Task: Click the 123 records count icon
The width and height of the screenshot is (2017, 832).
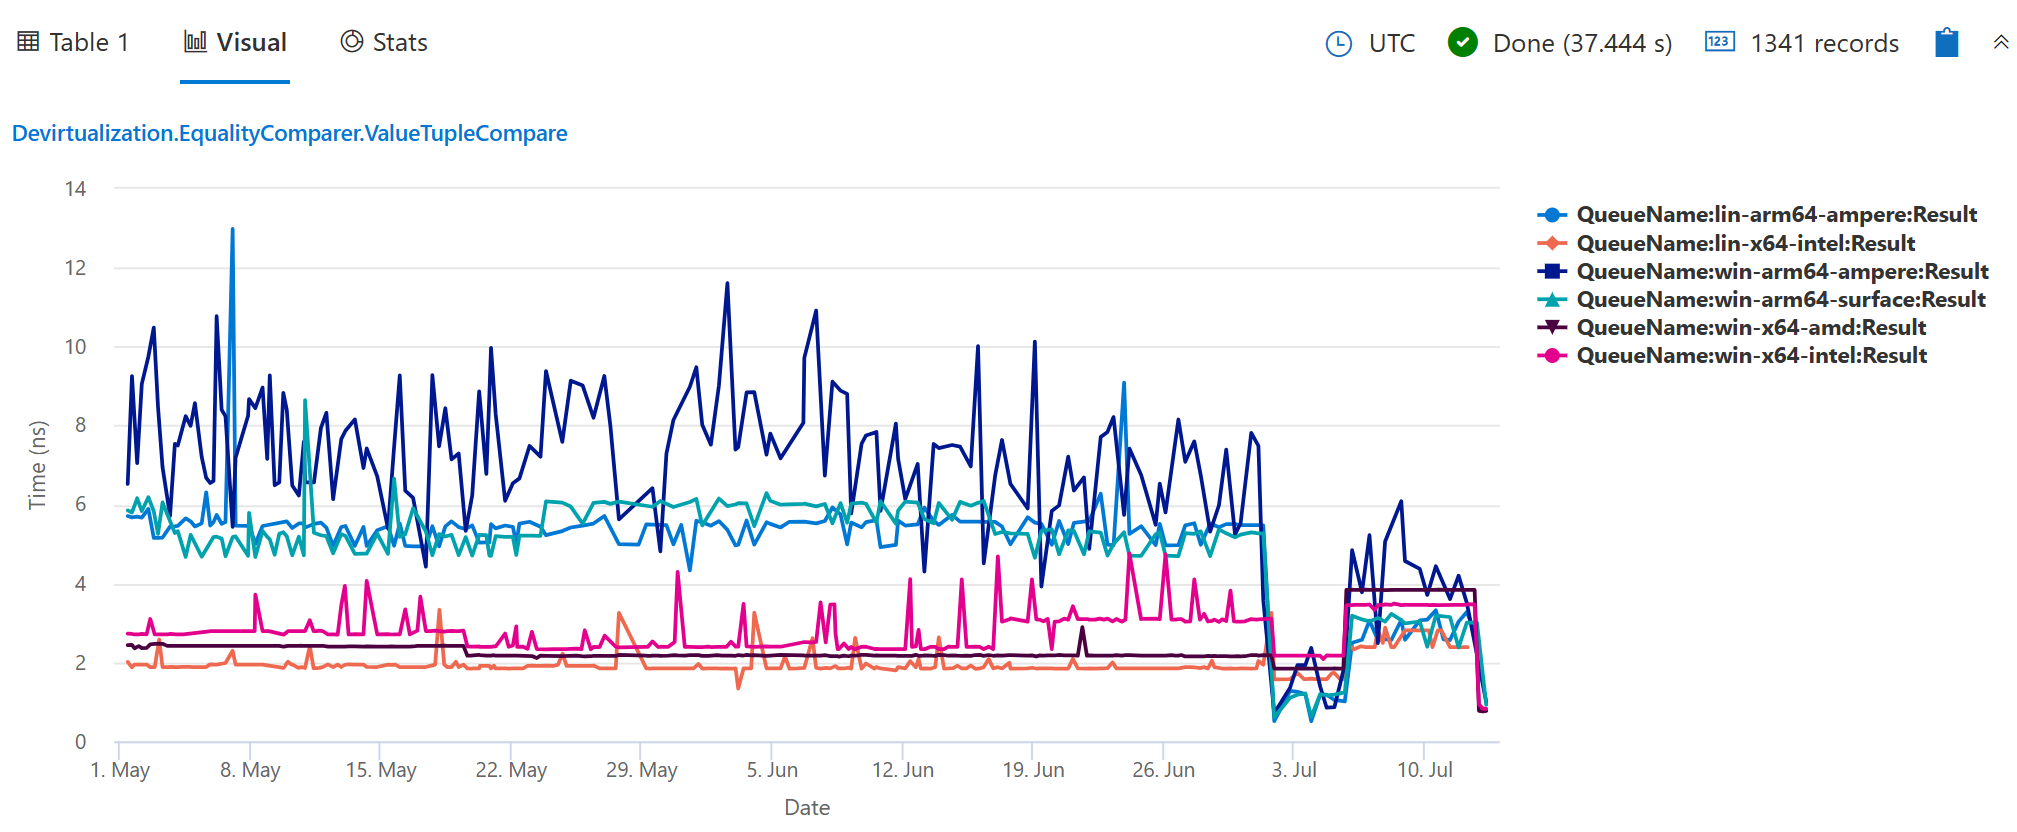Action: pos(1718,42)
